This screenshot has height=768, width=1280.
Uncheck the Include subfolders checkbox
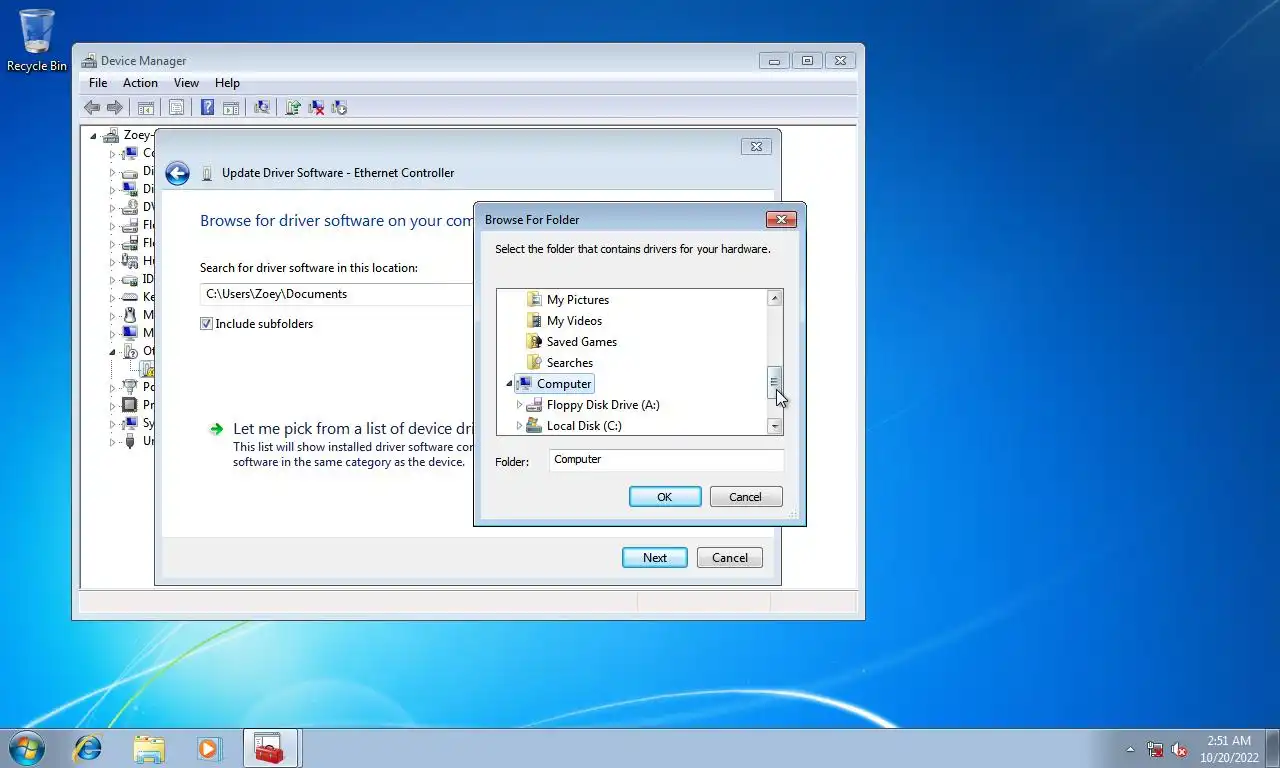point(206,324)
